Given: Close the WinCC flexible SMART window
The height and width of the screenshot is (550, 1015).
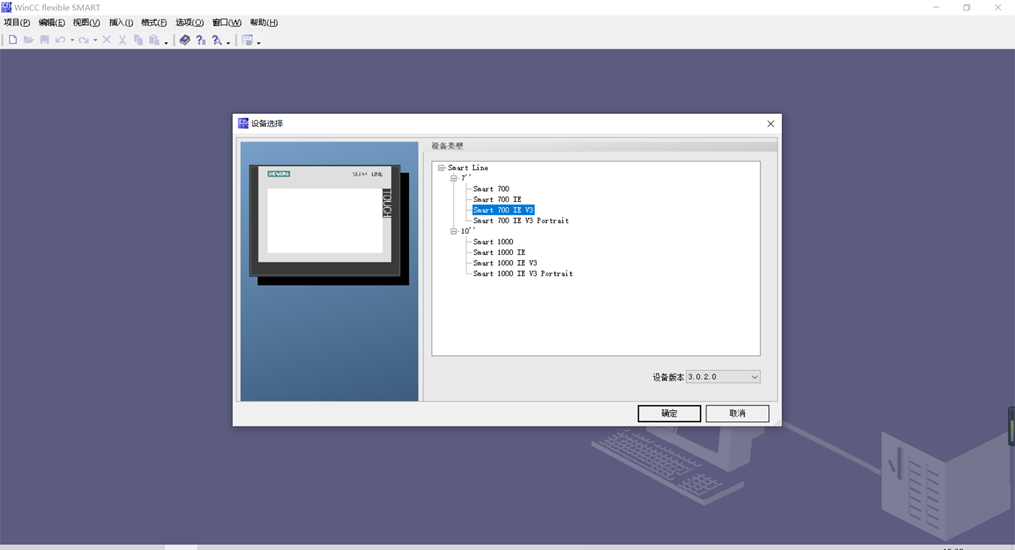Looking at the screenshot, I should pos(998,8).
